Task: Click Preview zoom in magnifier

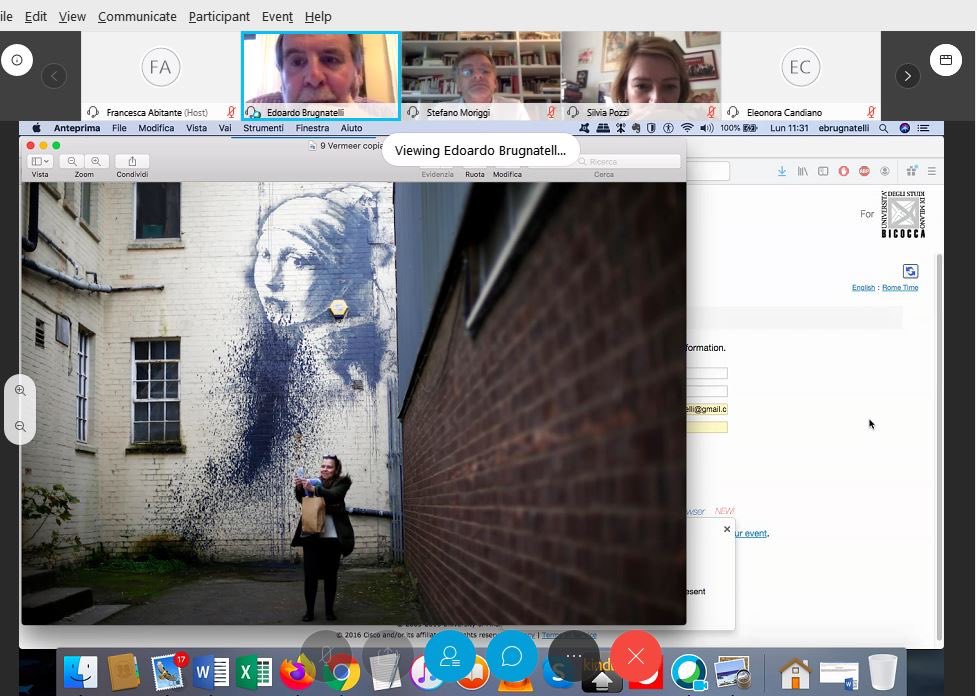Action: pos(96,161)
